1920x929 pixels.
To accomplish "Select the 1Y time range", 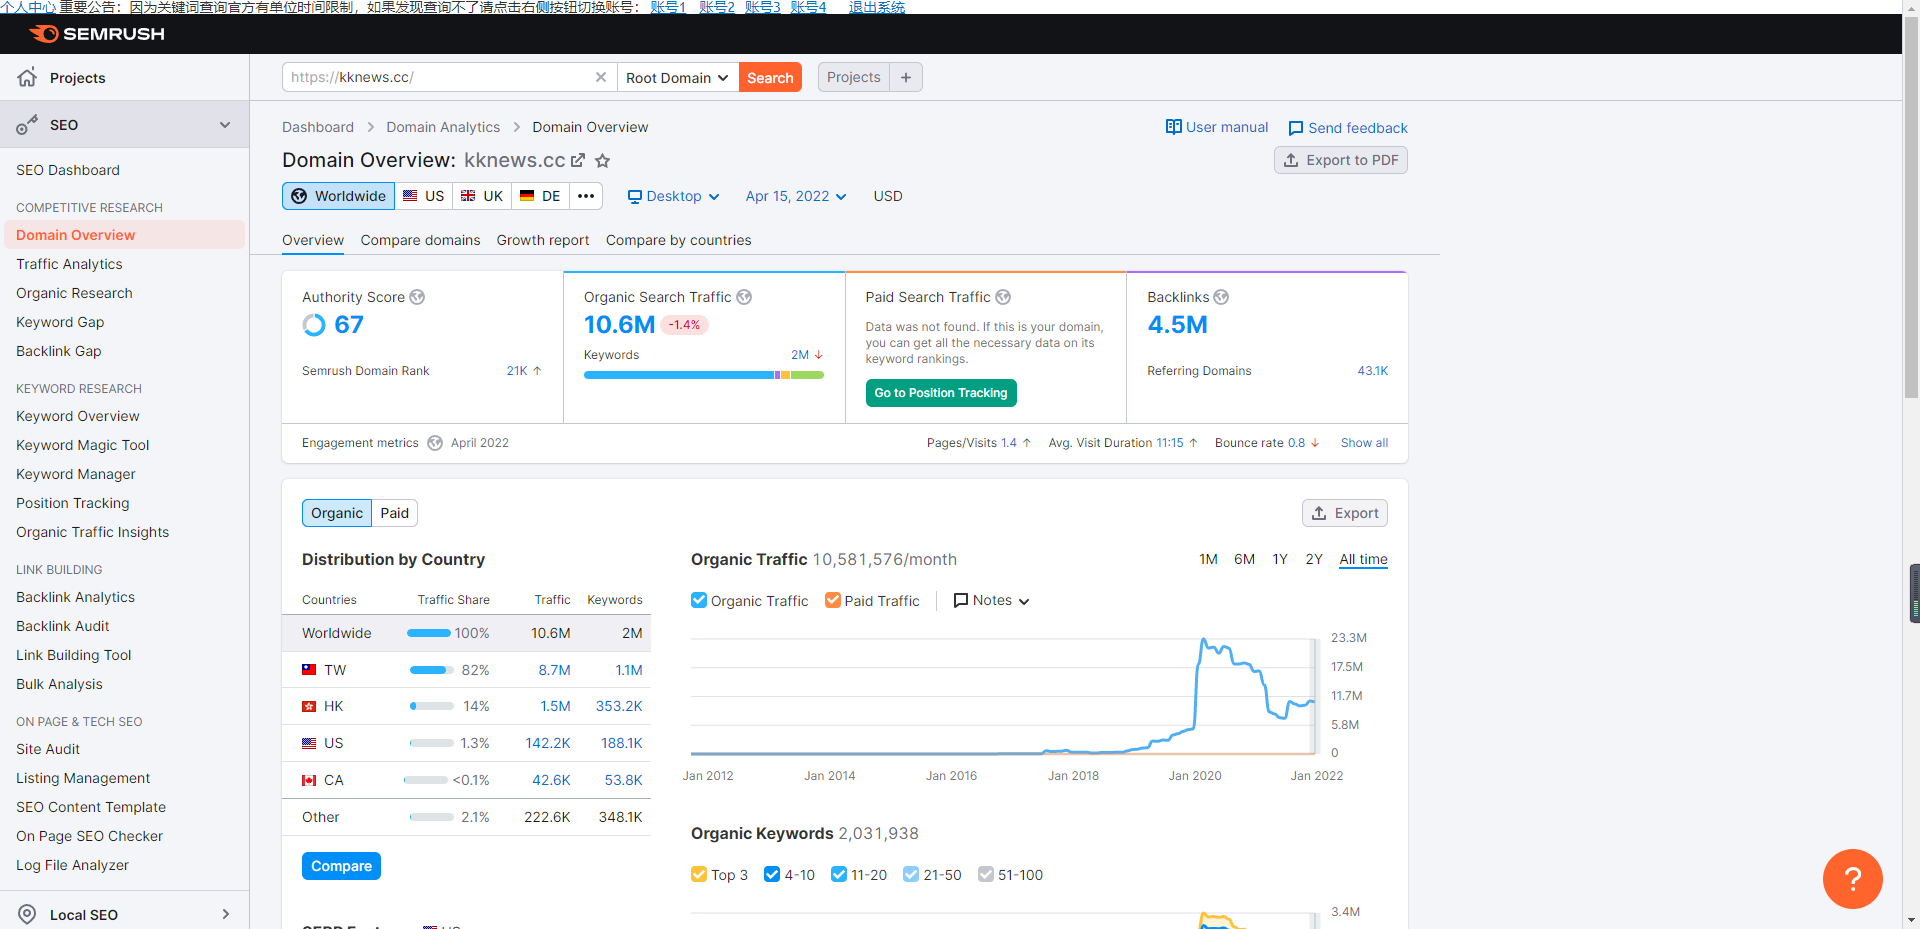I will (1280, 559).
